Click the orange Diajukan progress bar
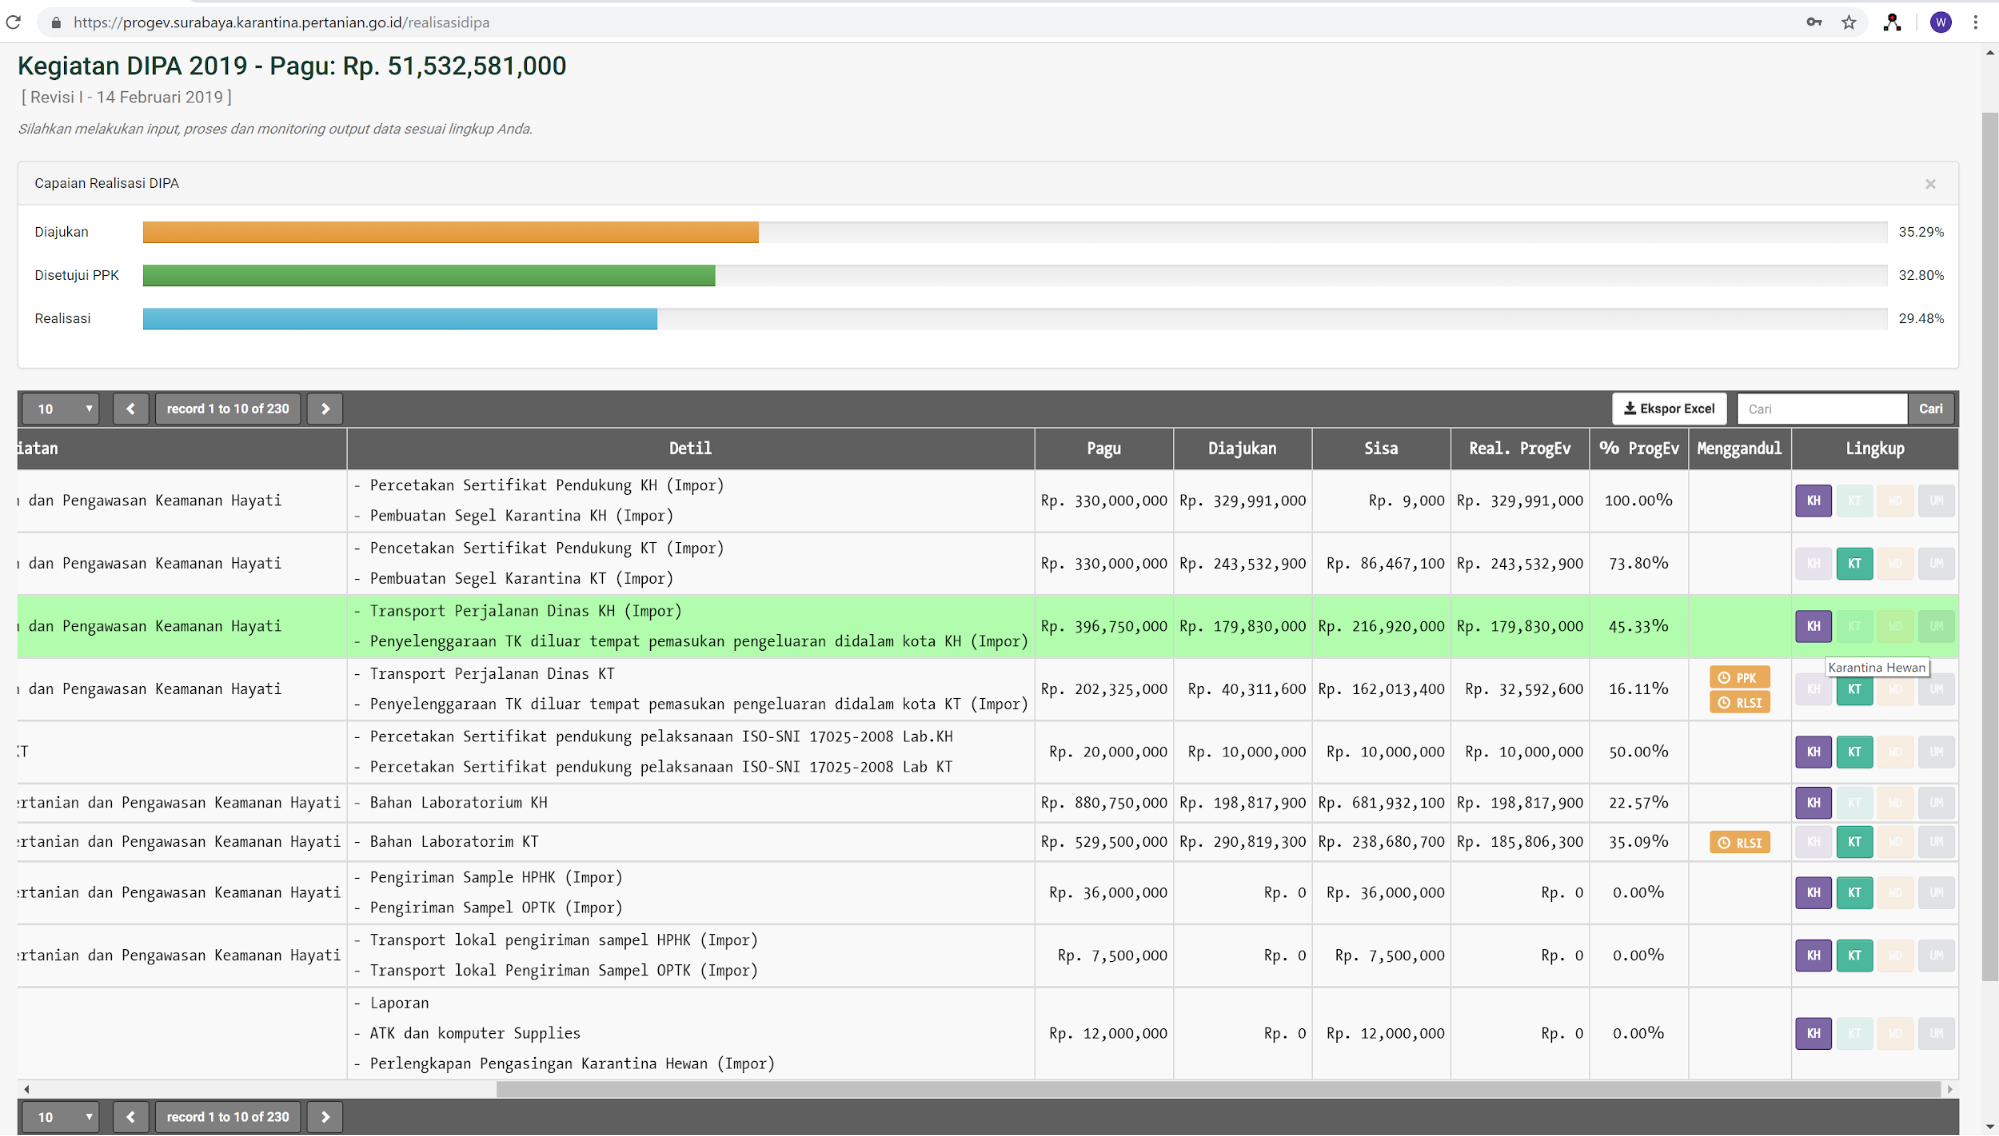Viewport: 1999px width, 1136px height. coord(450,232)
